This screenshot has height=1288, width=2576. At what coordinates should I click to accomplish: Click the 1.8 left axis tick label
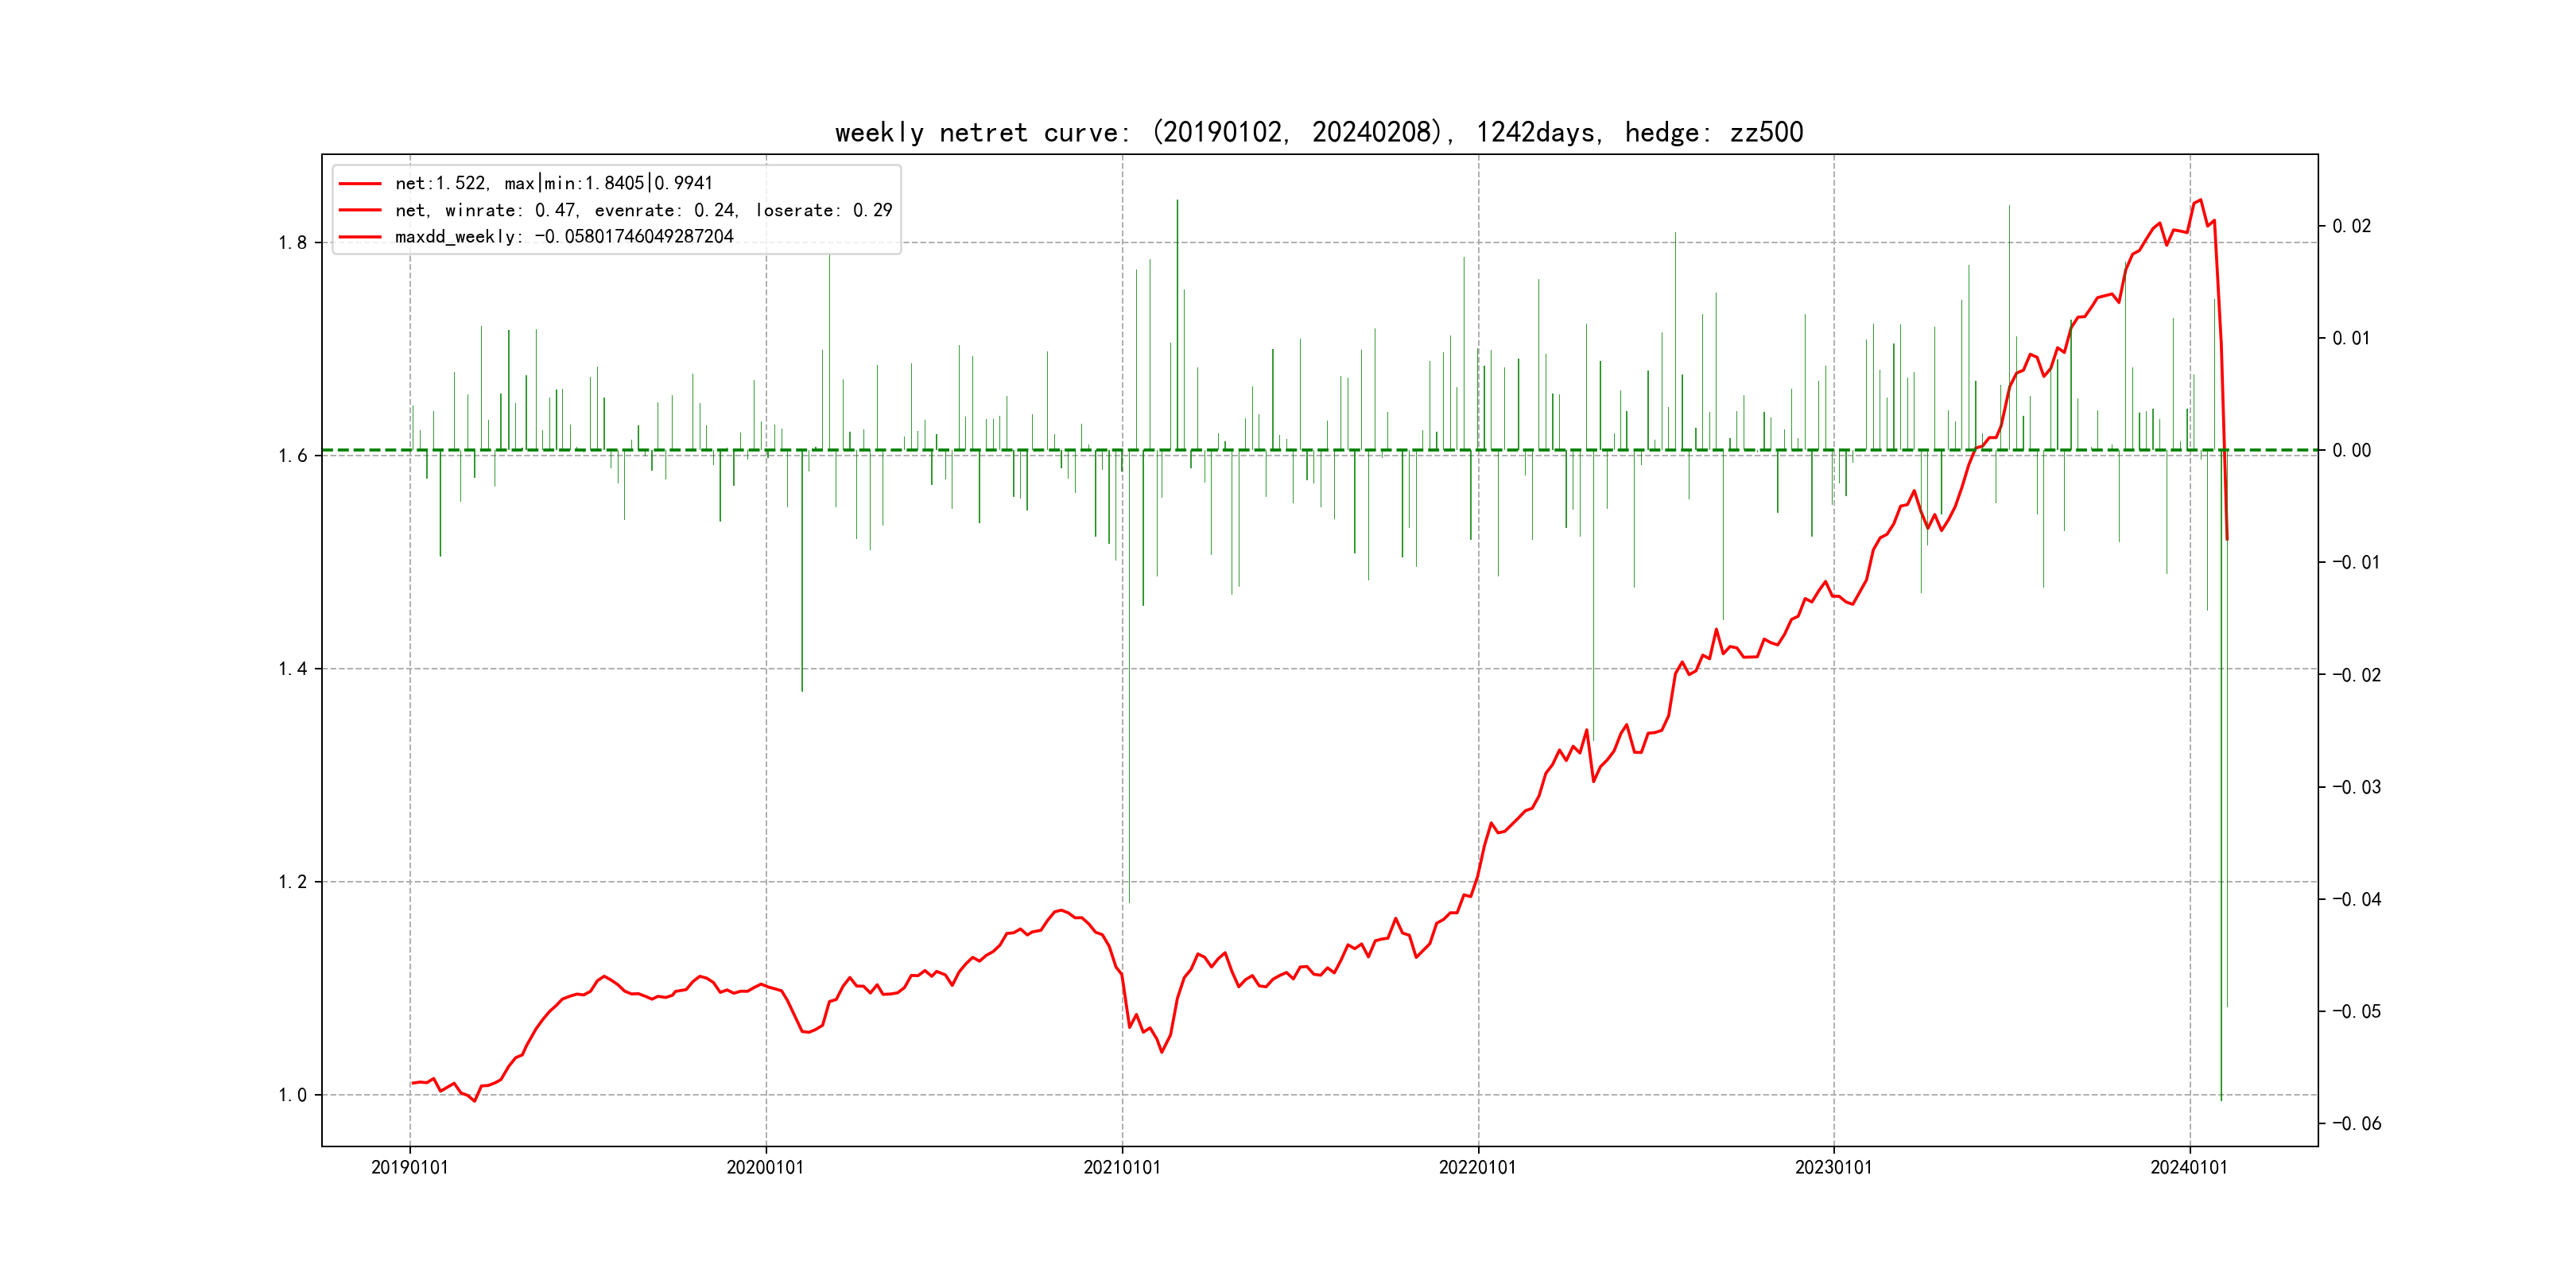292,243
